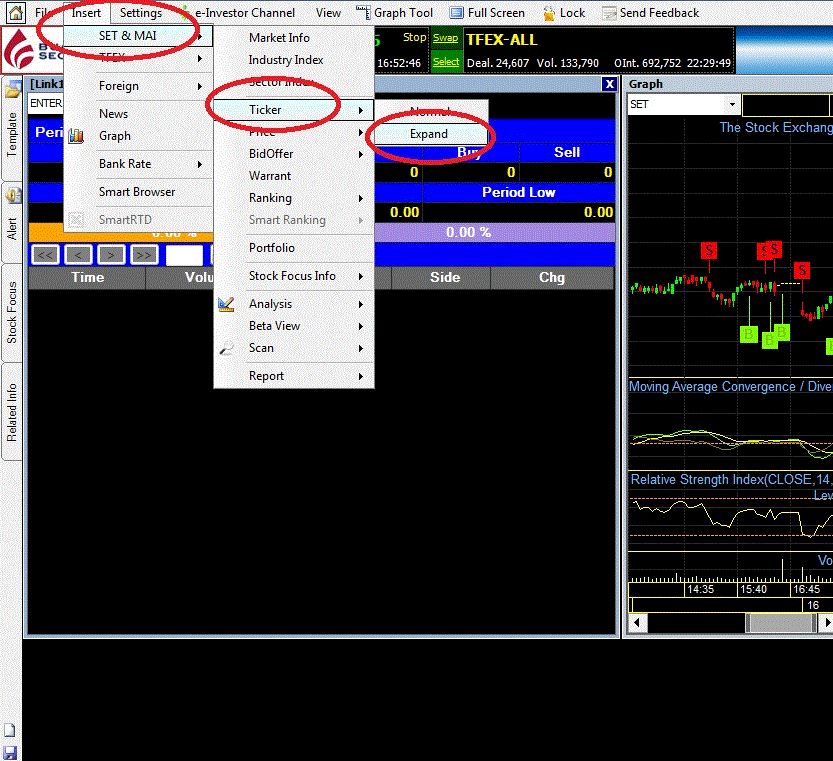Expand the Bank Rate submenu
This screenshot has height=761, width=833.
[138, 164]
